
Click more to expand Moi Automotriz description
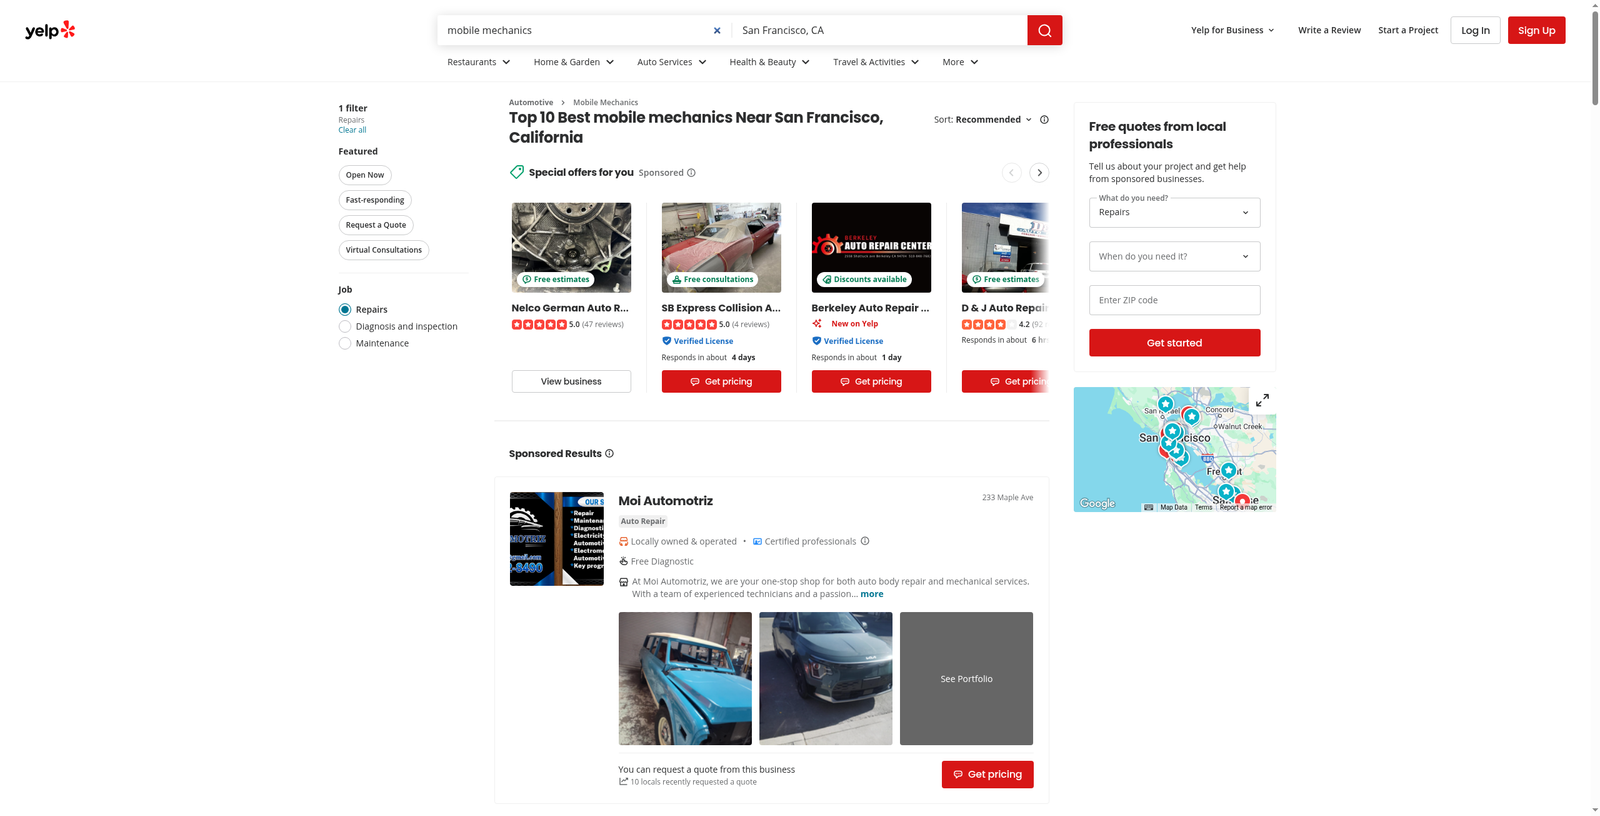872,594
